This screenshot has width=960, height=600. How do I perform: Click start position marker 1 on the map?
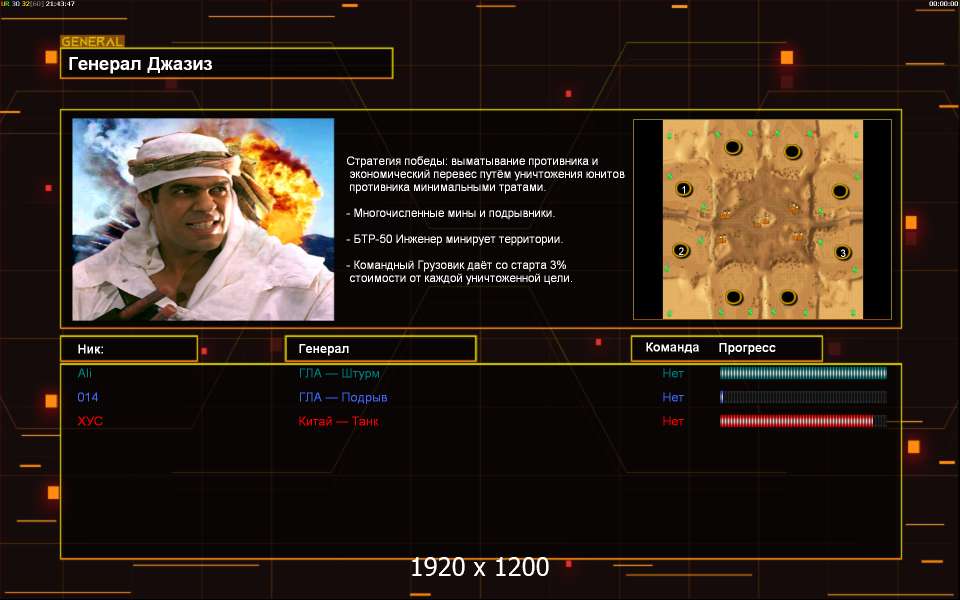684,189
